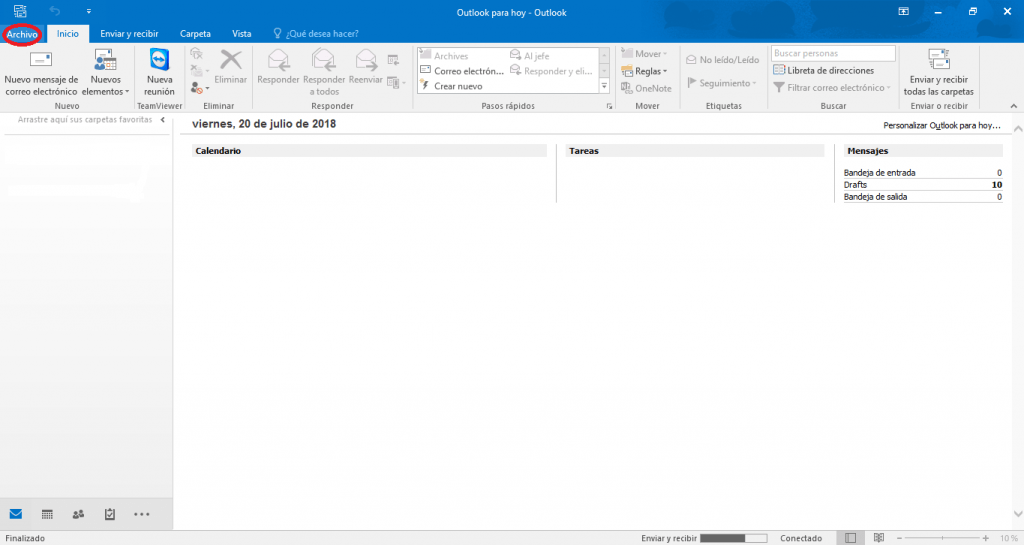
Task: Click the zoom in plus button
Action: [x=985, y=538]
